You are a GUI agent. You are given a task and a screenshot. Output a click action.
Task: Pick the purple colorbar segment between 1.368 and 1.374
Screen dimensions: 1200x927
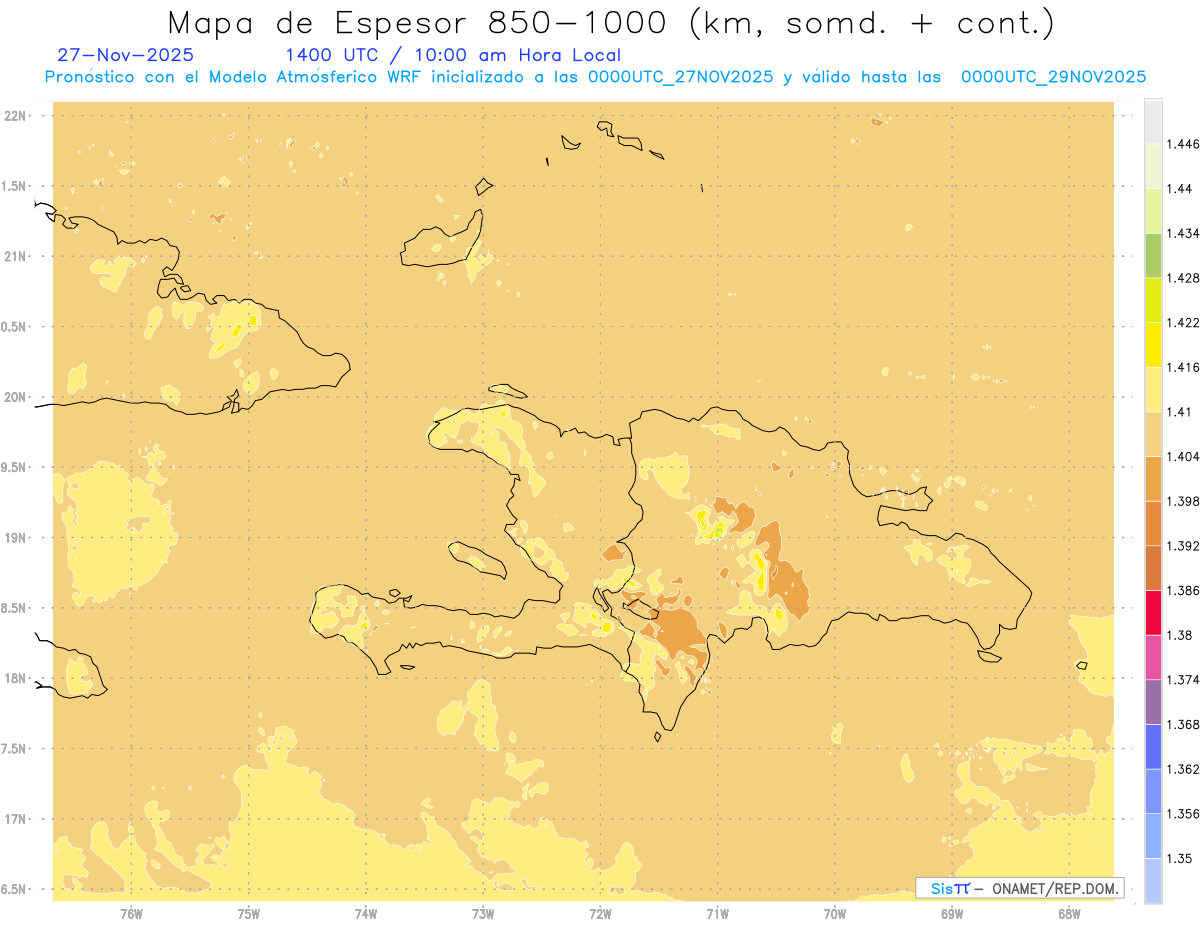pos(1153,702)
